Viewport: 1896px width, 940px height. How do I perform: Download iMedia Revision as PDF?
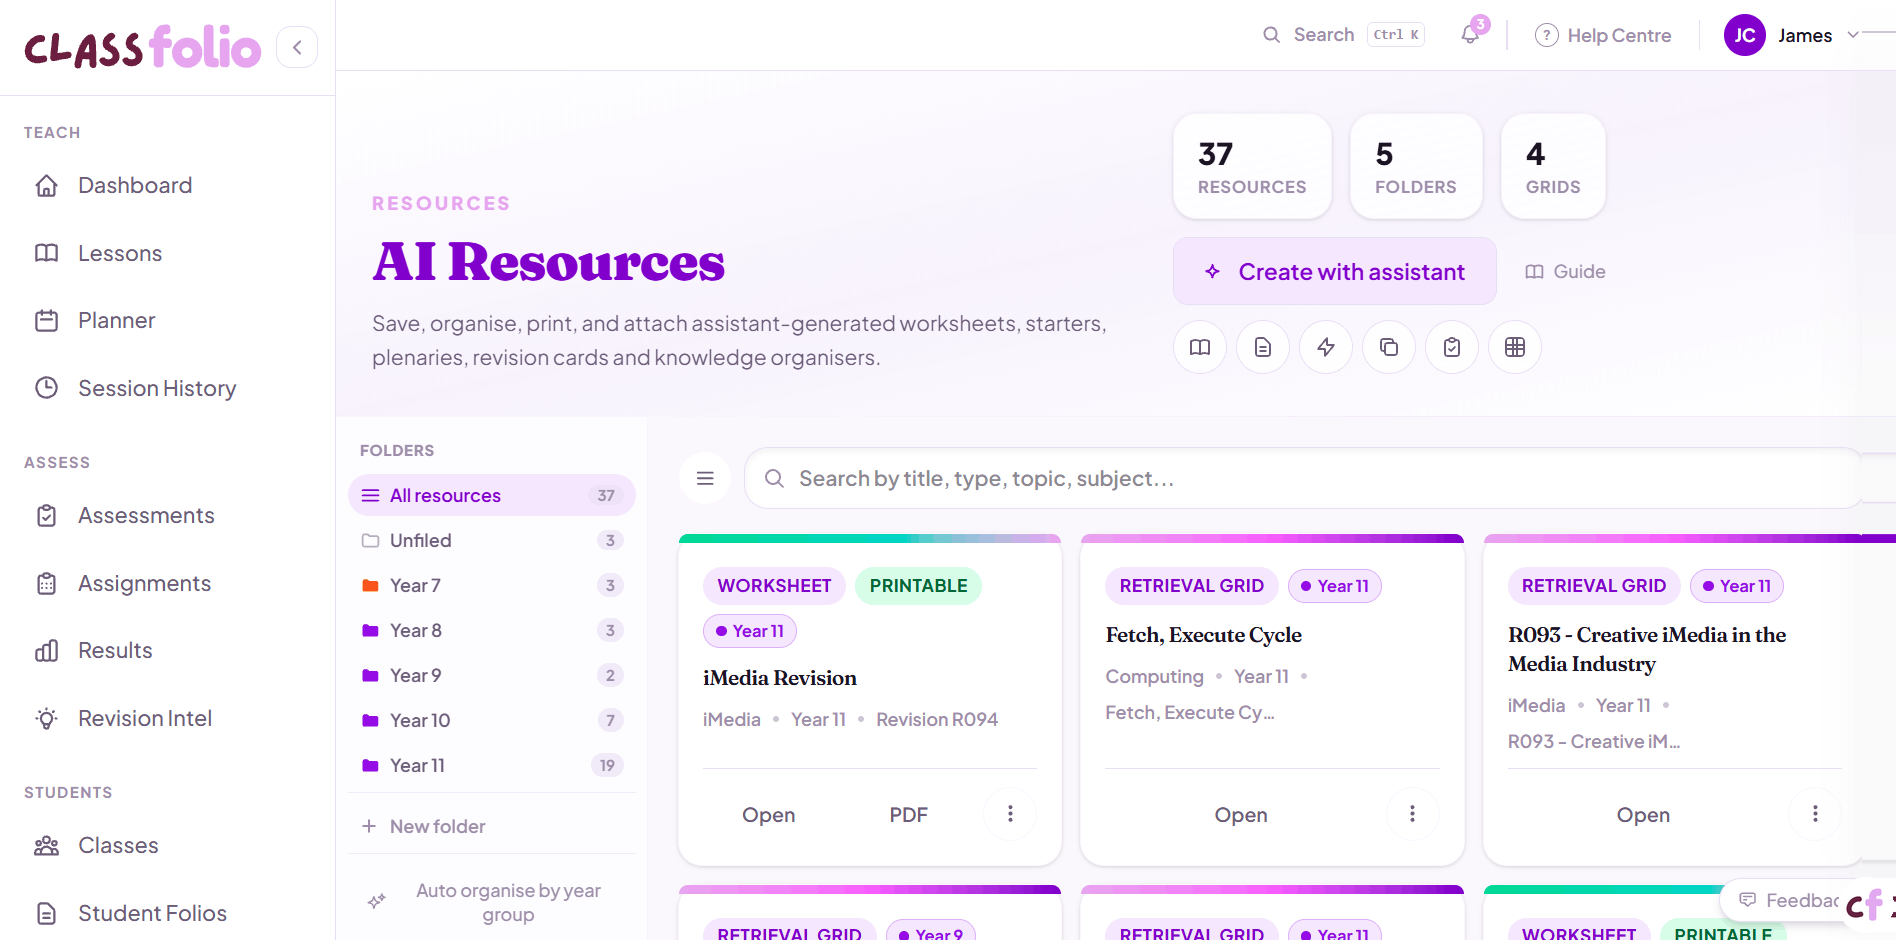pyautogui.click(x=909, y=815)
